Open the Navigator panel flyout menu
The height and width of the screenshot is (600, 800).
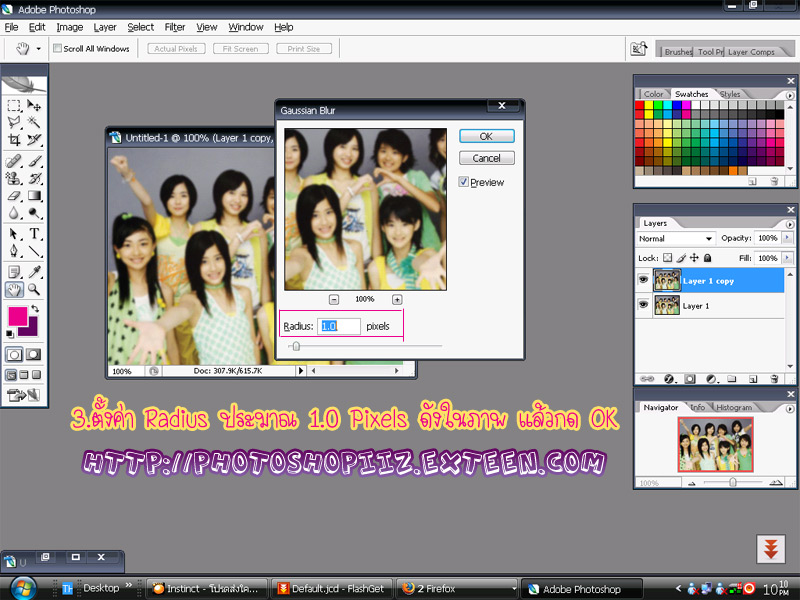pyautogui.click(x=790, y=409)
